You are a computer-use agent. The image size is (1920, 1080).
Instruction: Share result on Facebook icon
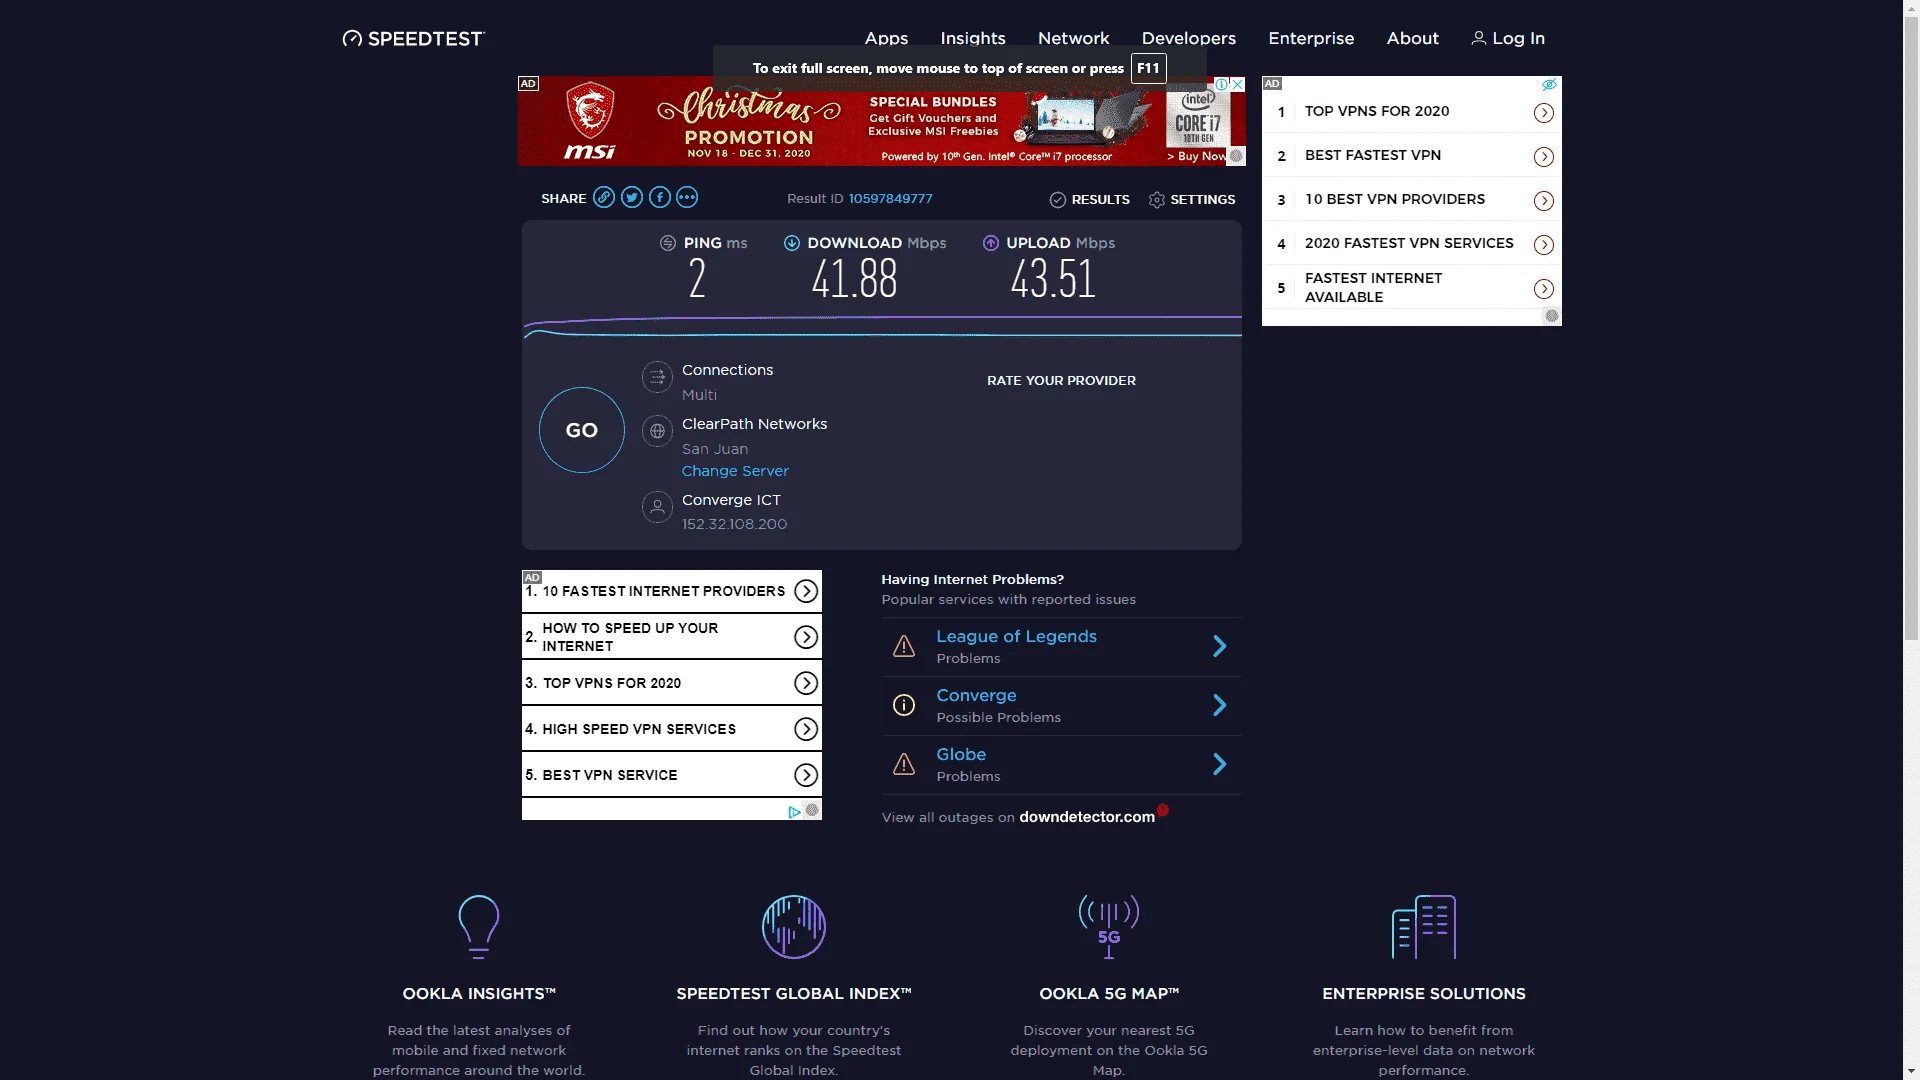tap(660, 197)
